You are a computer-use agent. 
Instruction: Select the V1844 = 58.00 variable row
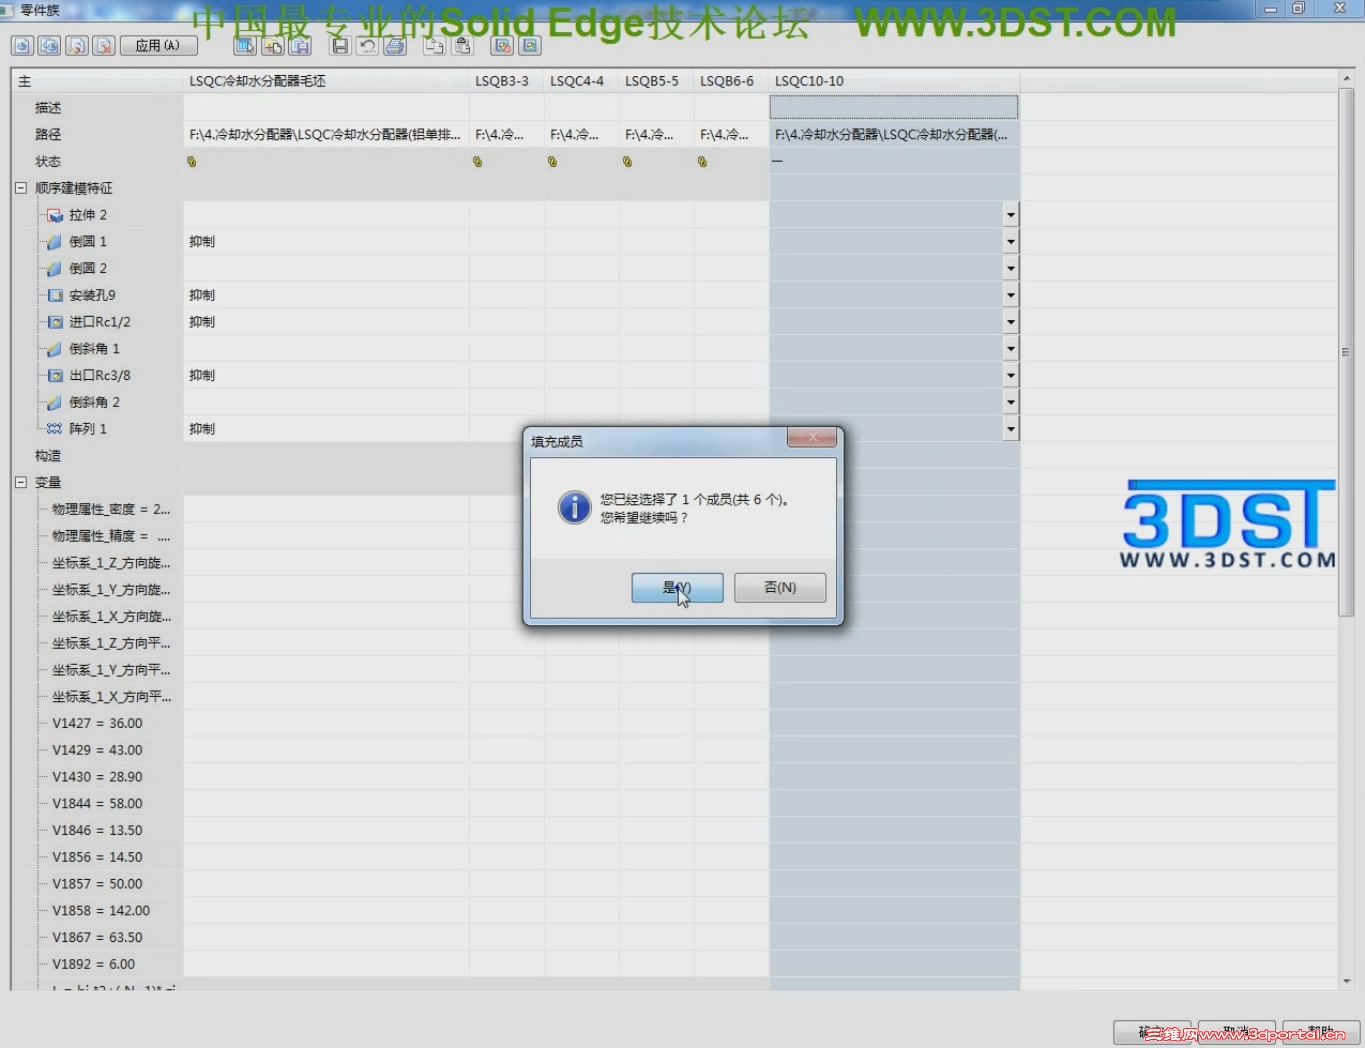coord(97,804)
